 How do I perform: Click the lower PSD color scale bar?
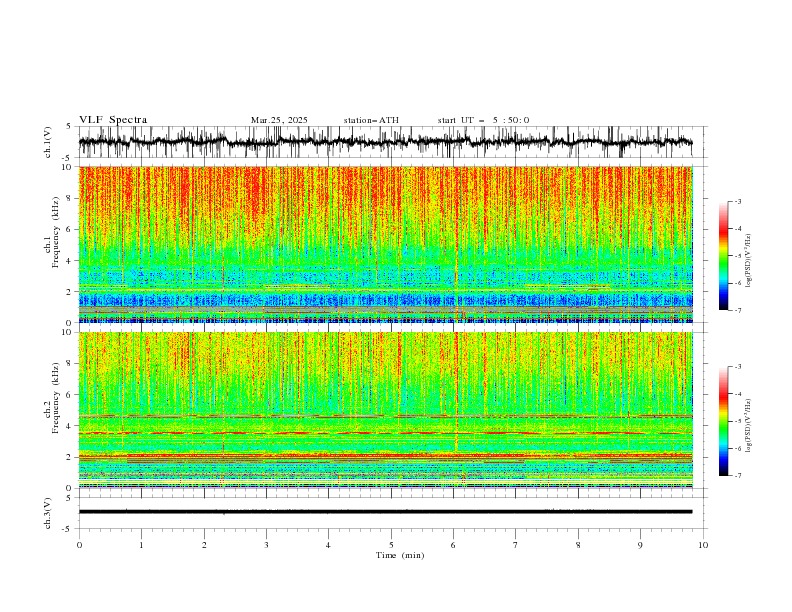[x=724, y=421]
